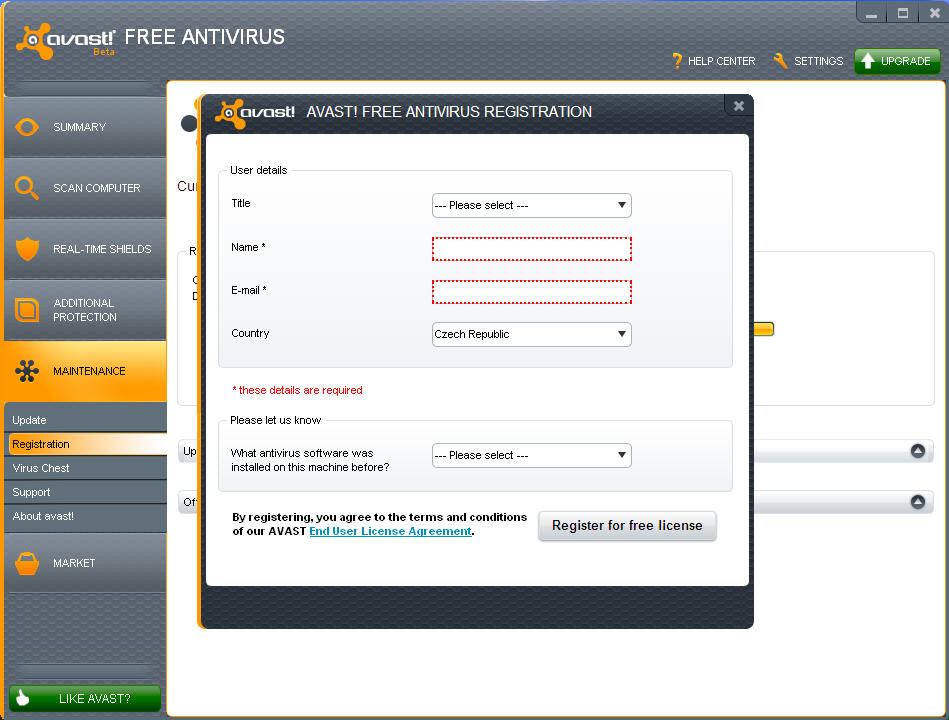Go to the SCAN COMPUTER section

(x=85, y=188)
